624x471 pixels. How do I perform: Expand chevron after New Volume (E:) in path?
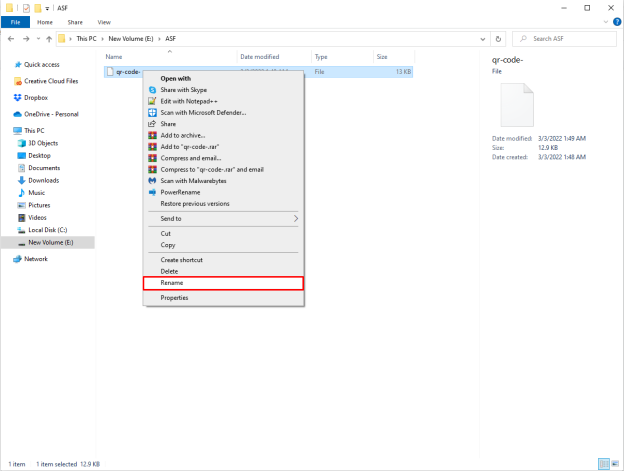pos(159,39)
